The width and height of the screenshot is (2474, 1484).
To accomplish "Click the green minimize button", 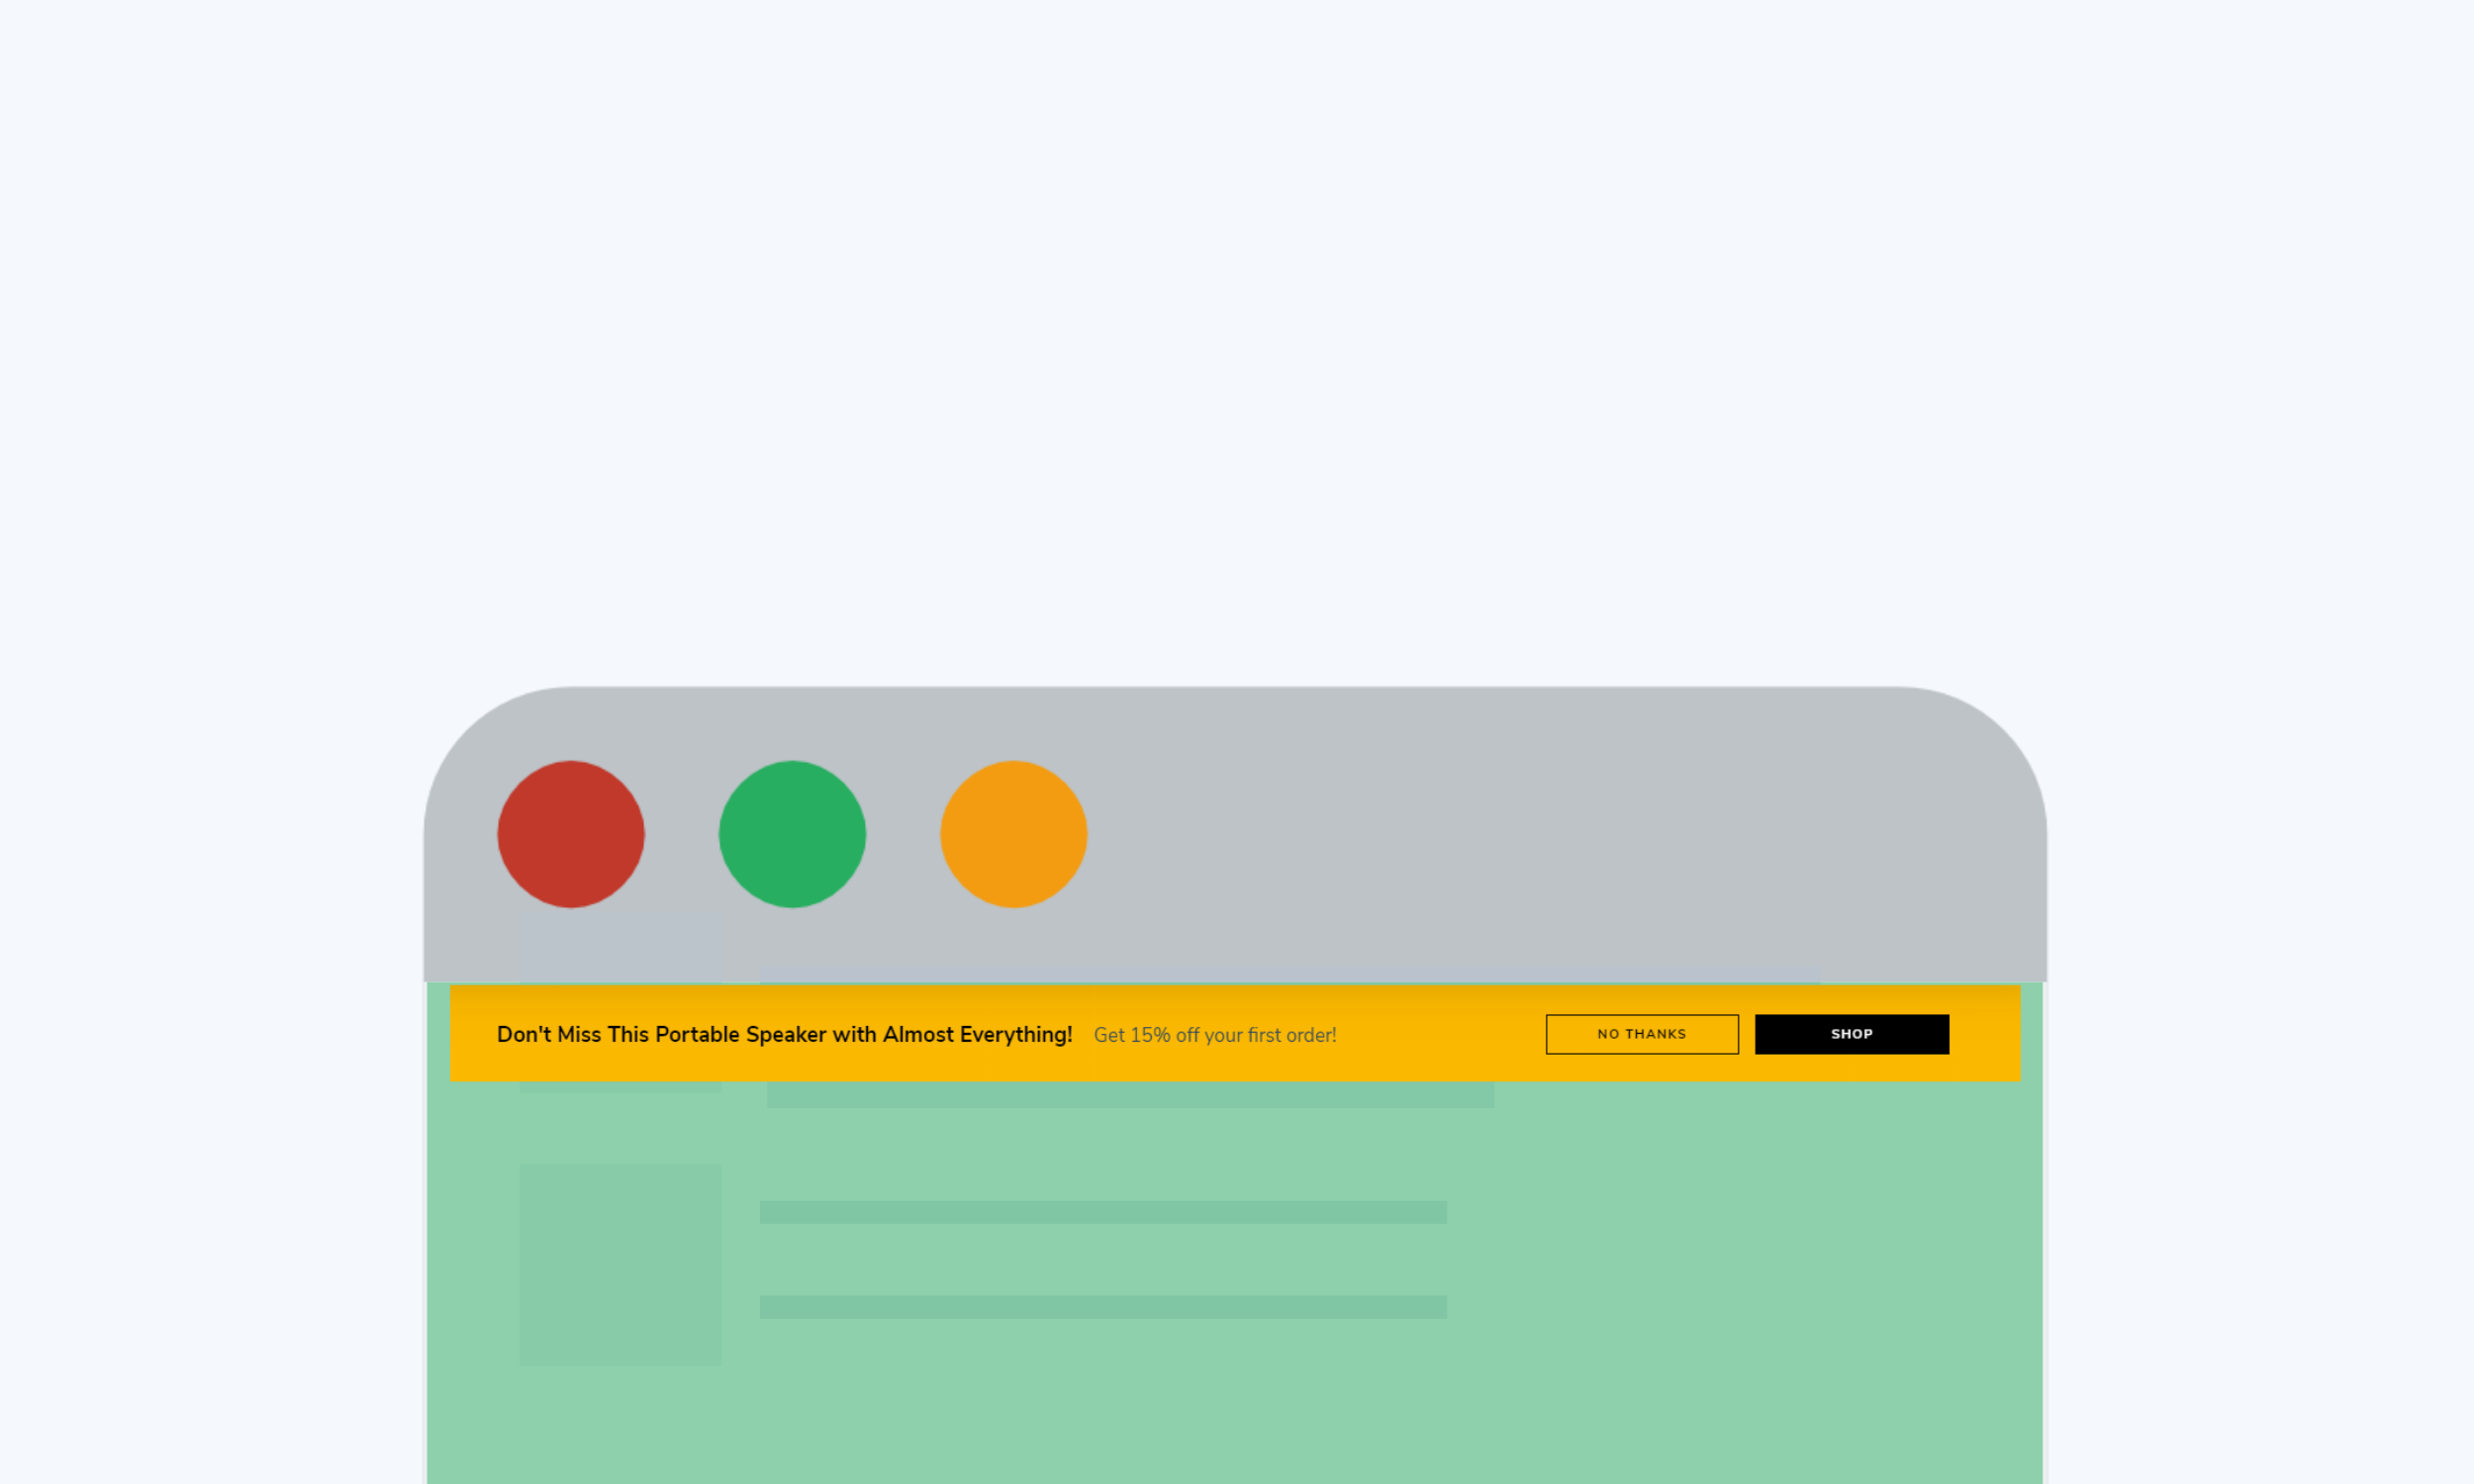I will pos(792,834).
